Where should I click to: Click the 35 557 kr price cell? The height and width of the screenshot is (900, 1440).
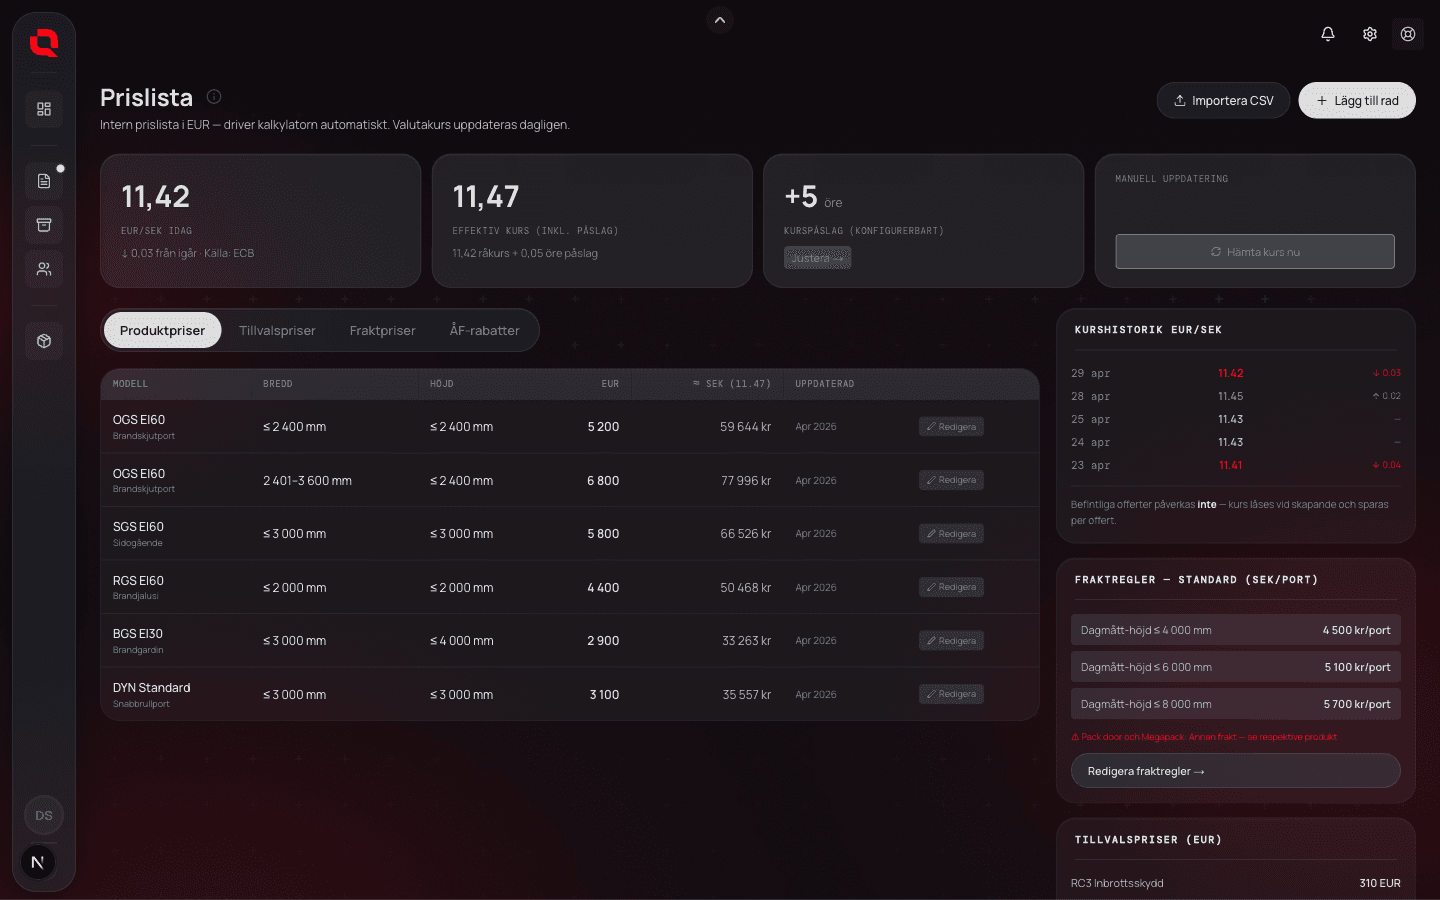click(746, 695)
